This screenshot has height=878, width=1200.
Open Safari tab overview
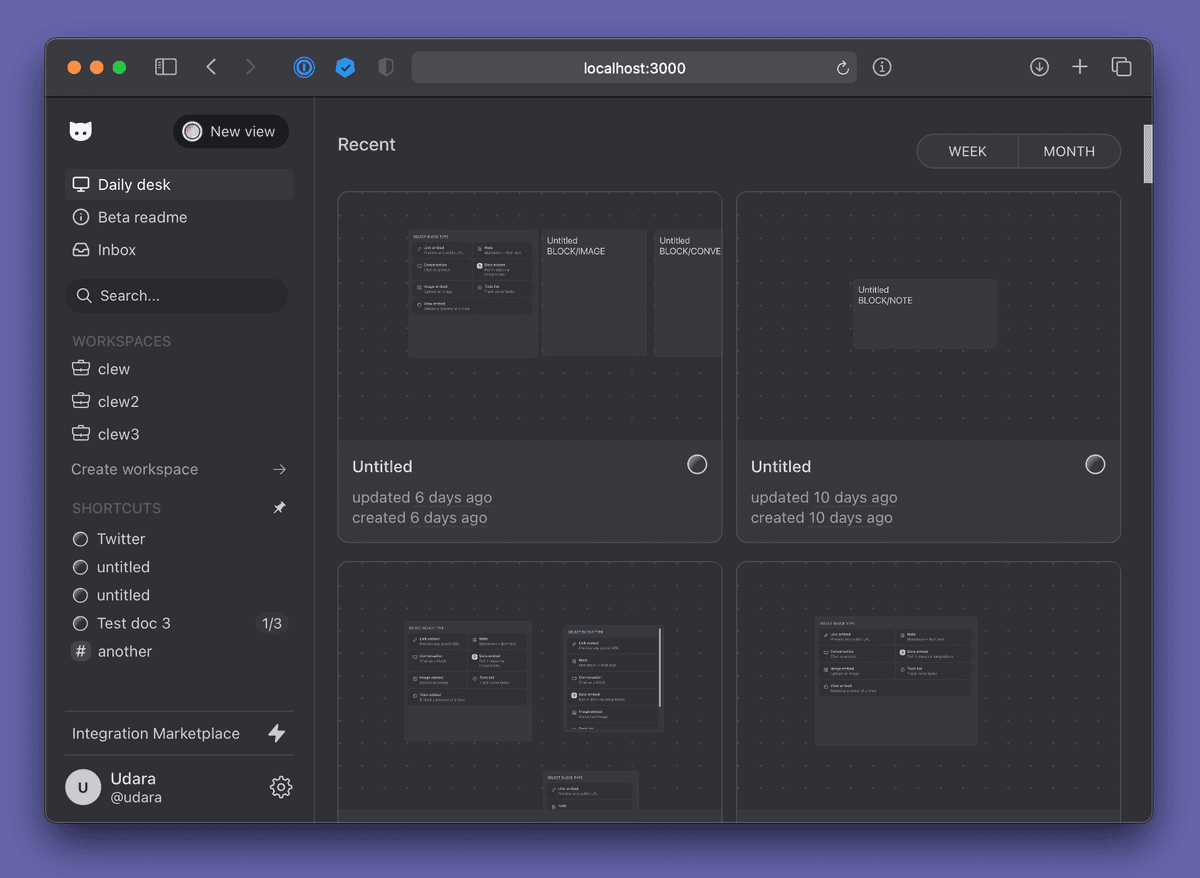pos(1121,67)
